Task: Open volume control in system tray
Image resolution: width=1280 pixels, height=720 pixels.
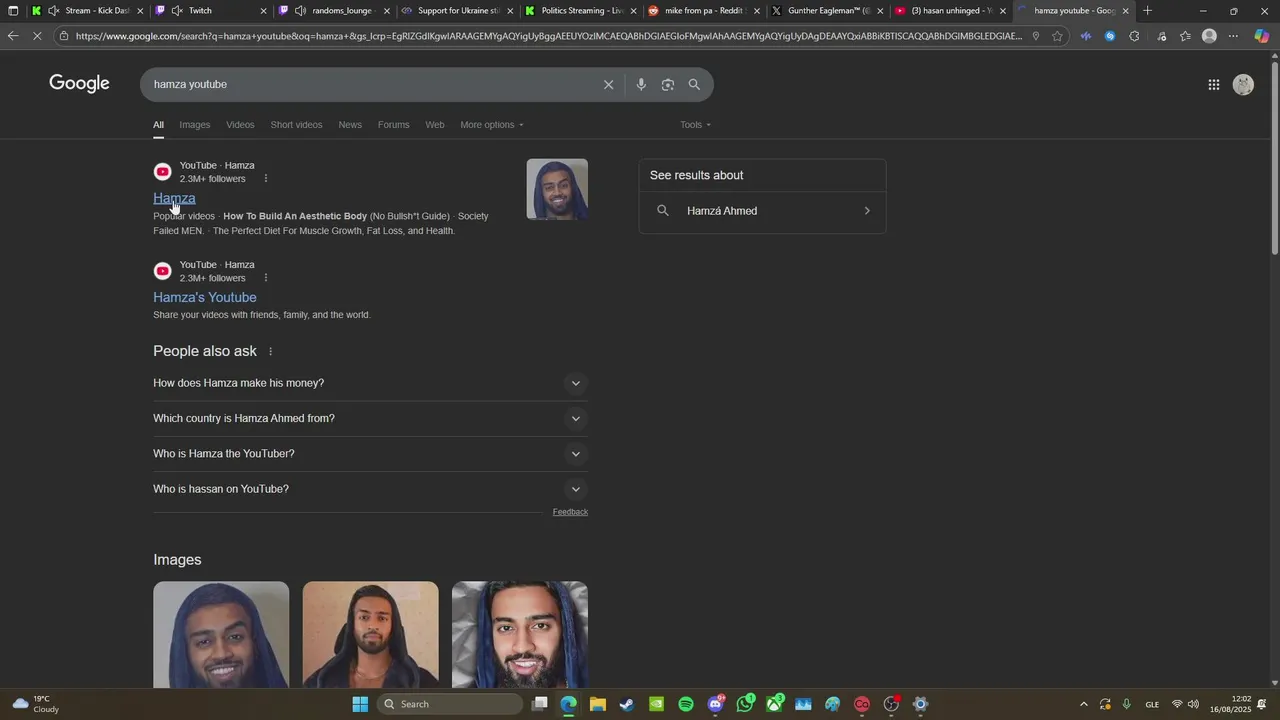Action: pos(1193,704)
